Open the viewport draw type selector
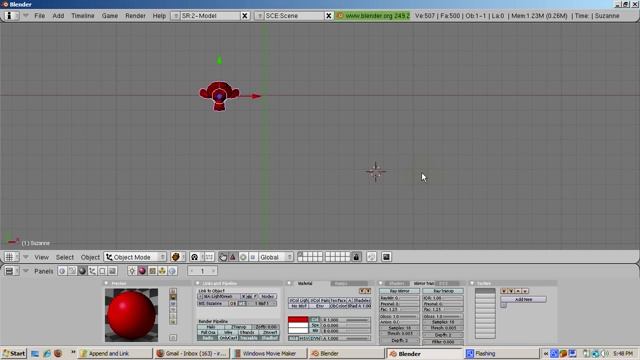This screenshot has height=360, width=640. [x=177, y=257]
